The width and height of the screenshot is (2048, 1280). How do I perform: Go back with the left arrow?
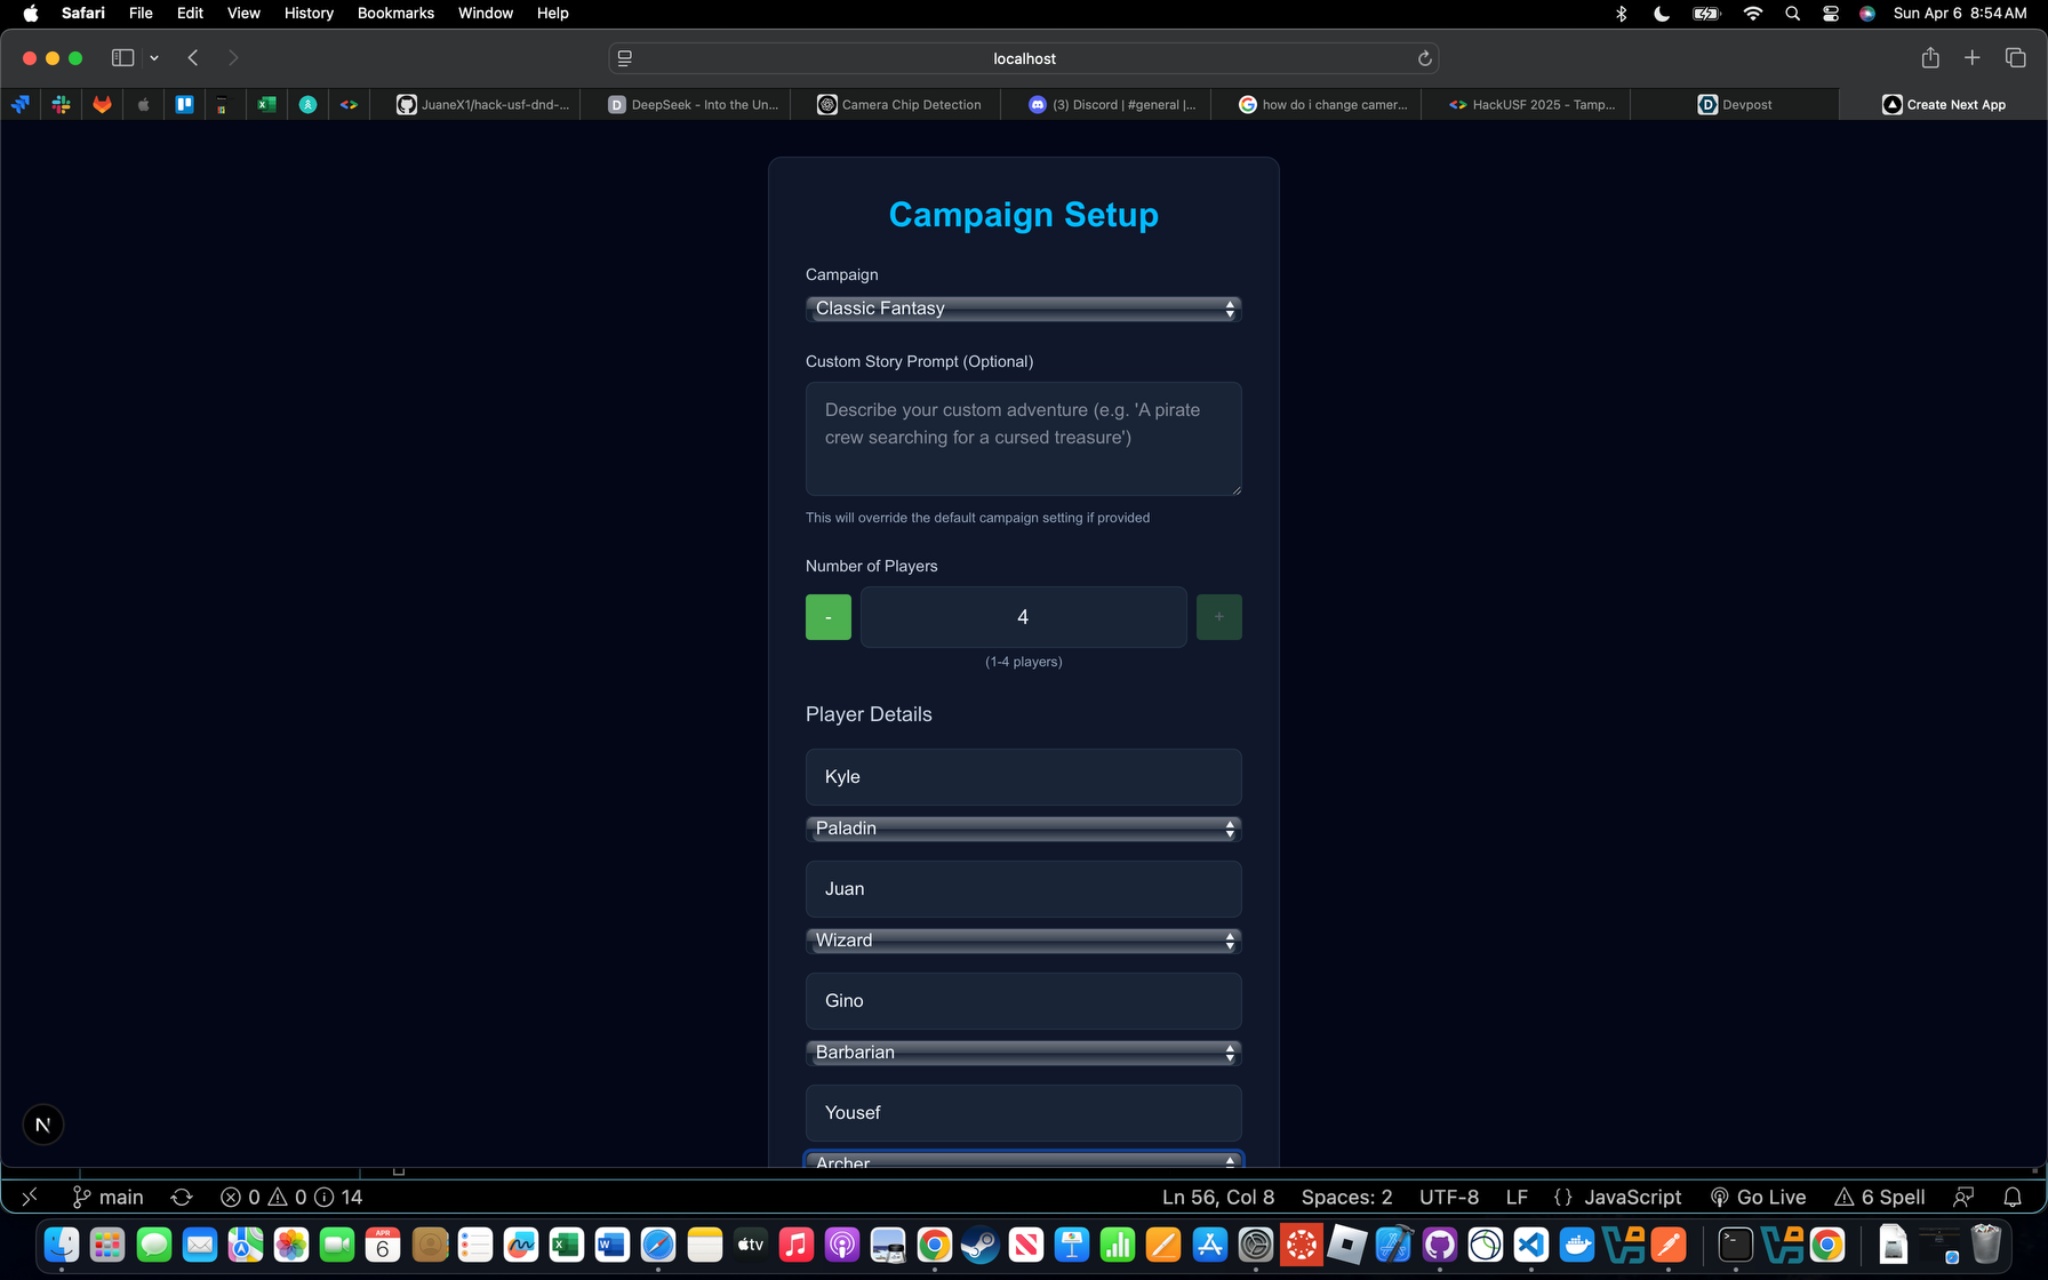[x=193, y=58]
